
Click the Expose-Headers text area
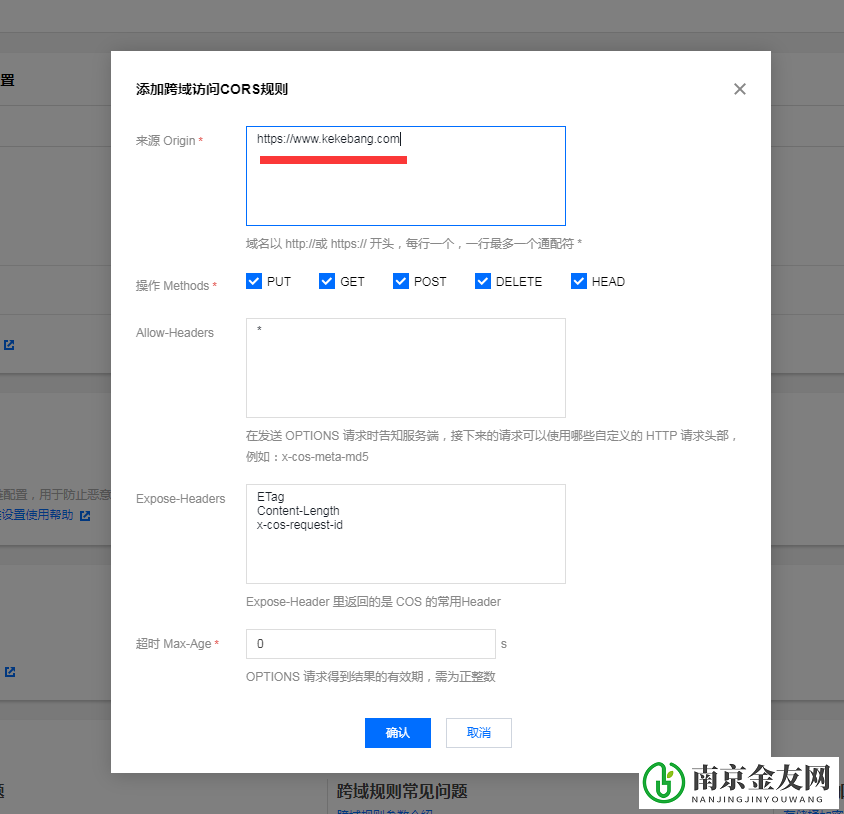[405, 534]
